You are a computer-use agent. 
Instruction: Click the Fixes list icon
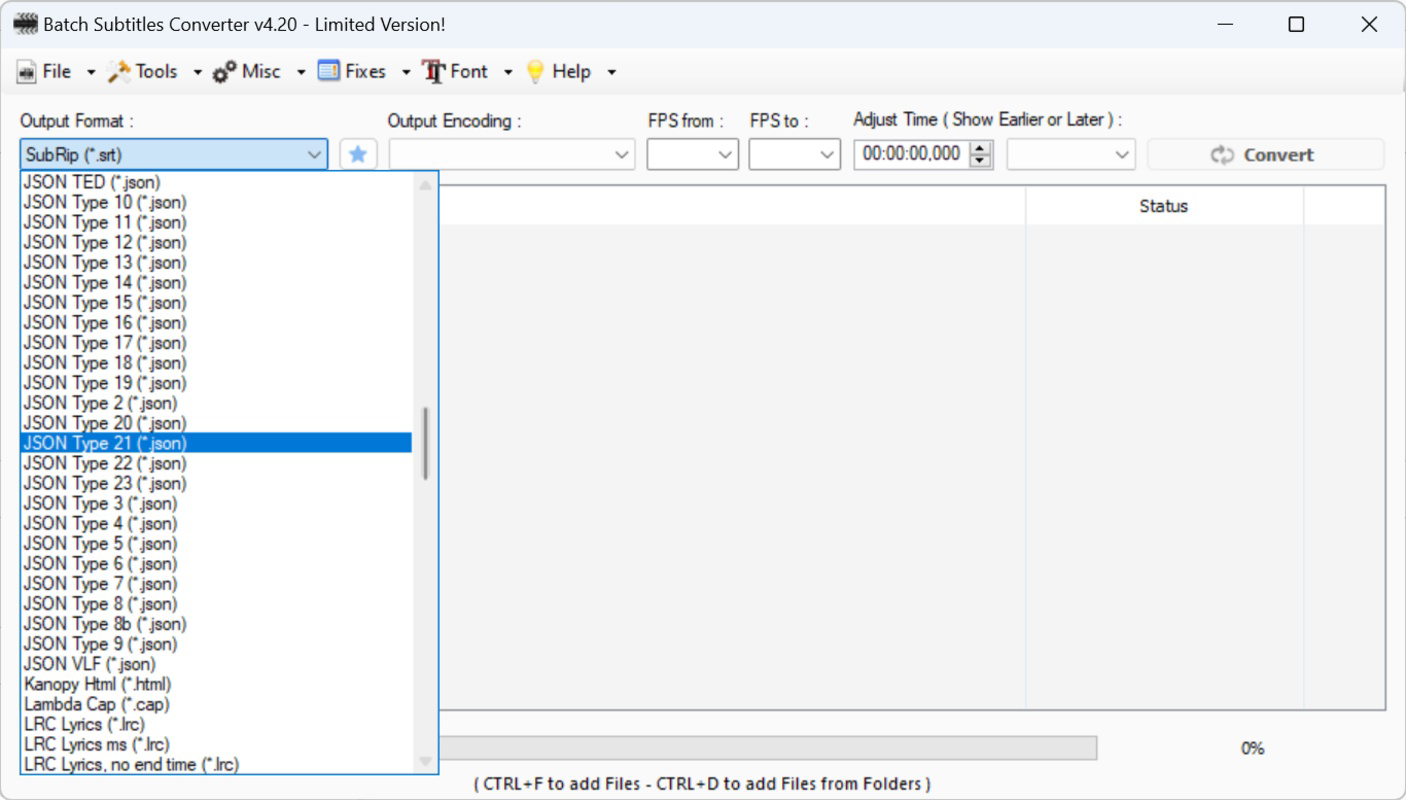[329, 71]
